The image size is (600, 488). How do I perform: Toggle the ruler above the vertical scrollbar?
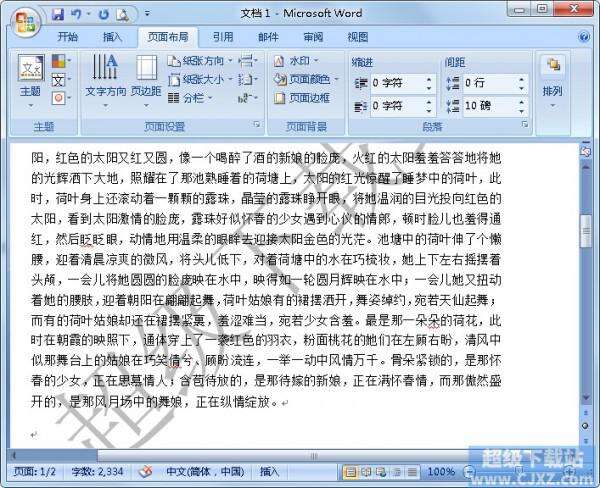[585, 152]
